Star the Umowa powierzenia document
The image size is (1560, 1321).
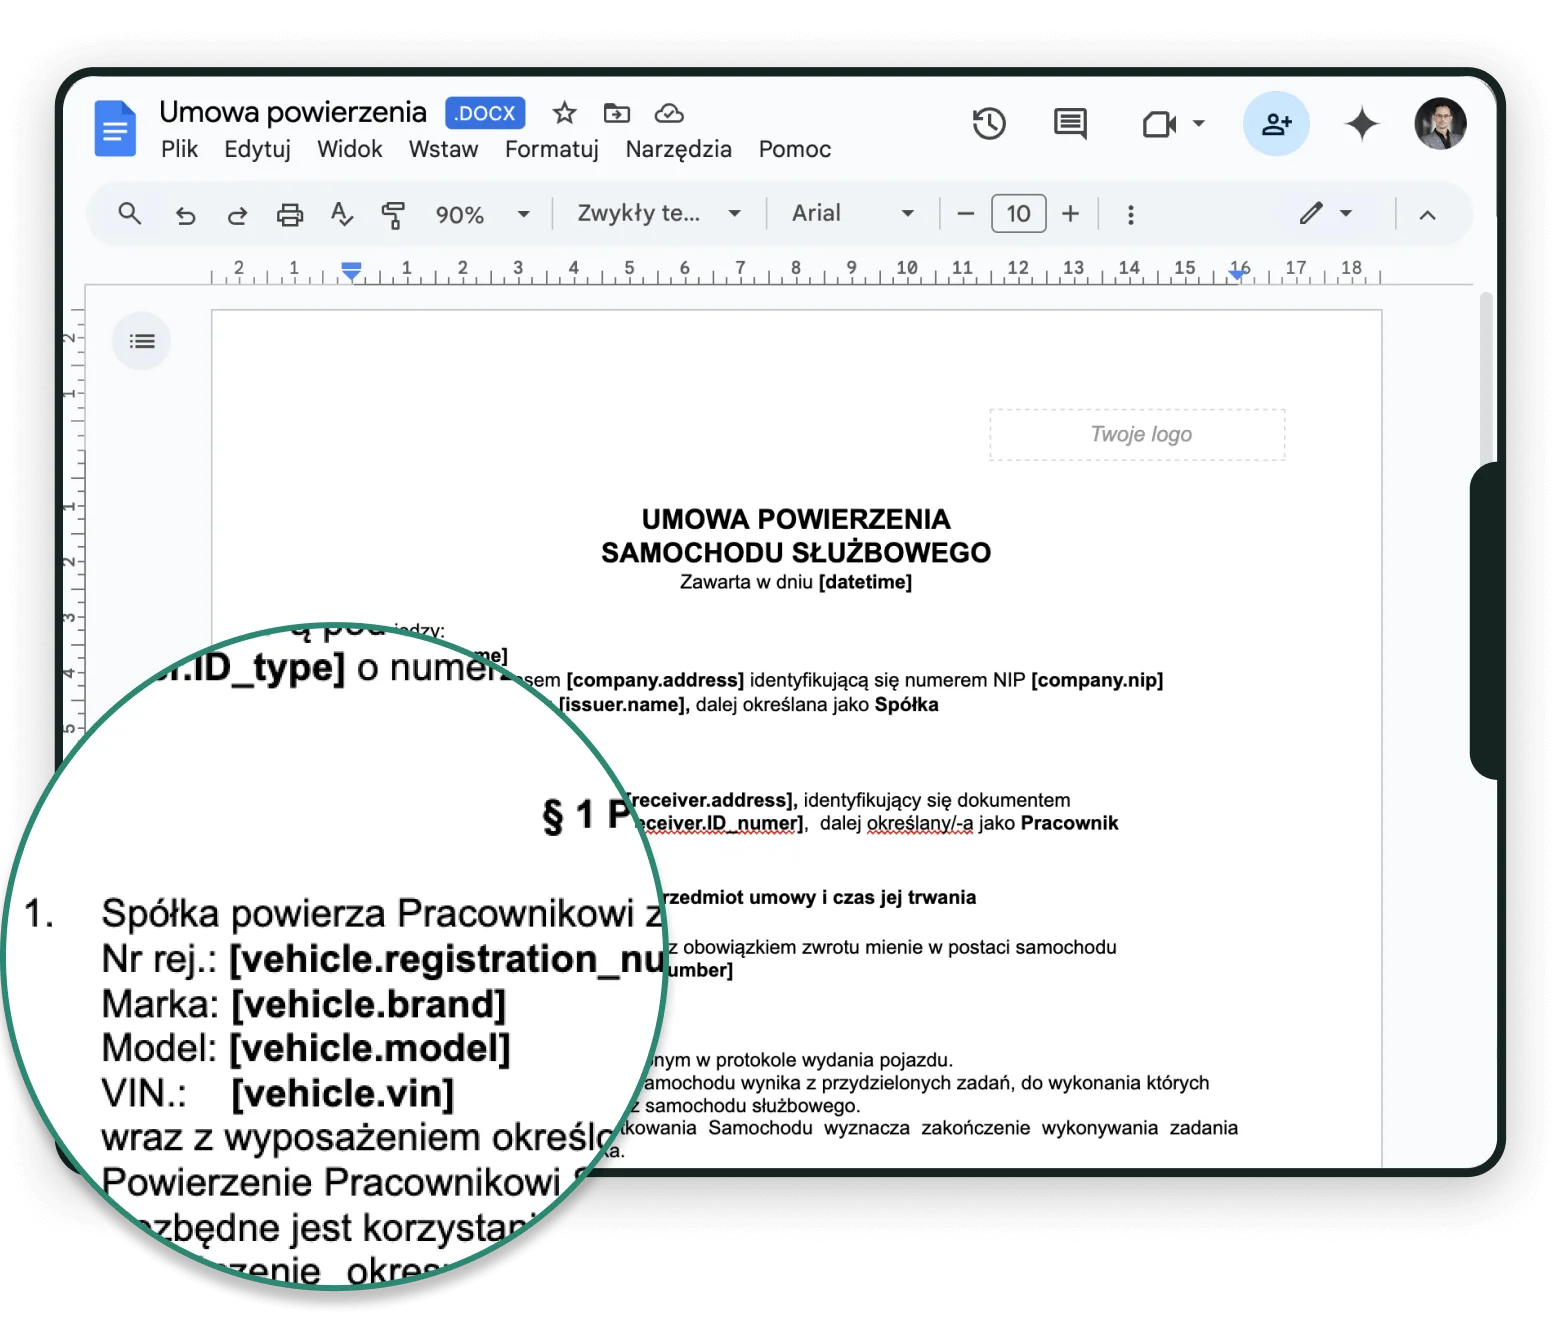[x=565, y=113]
